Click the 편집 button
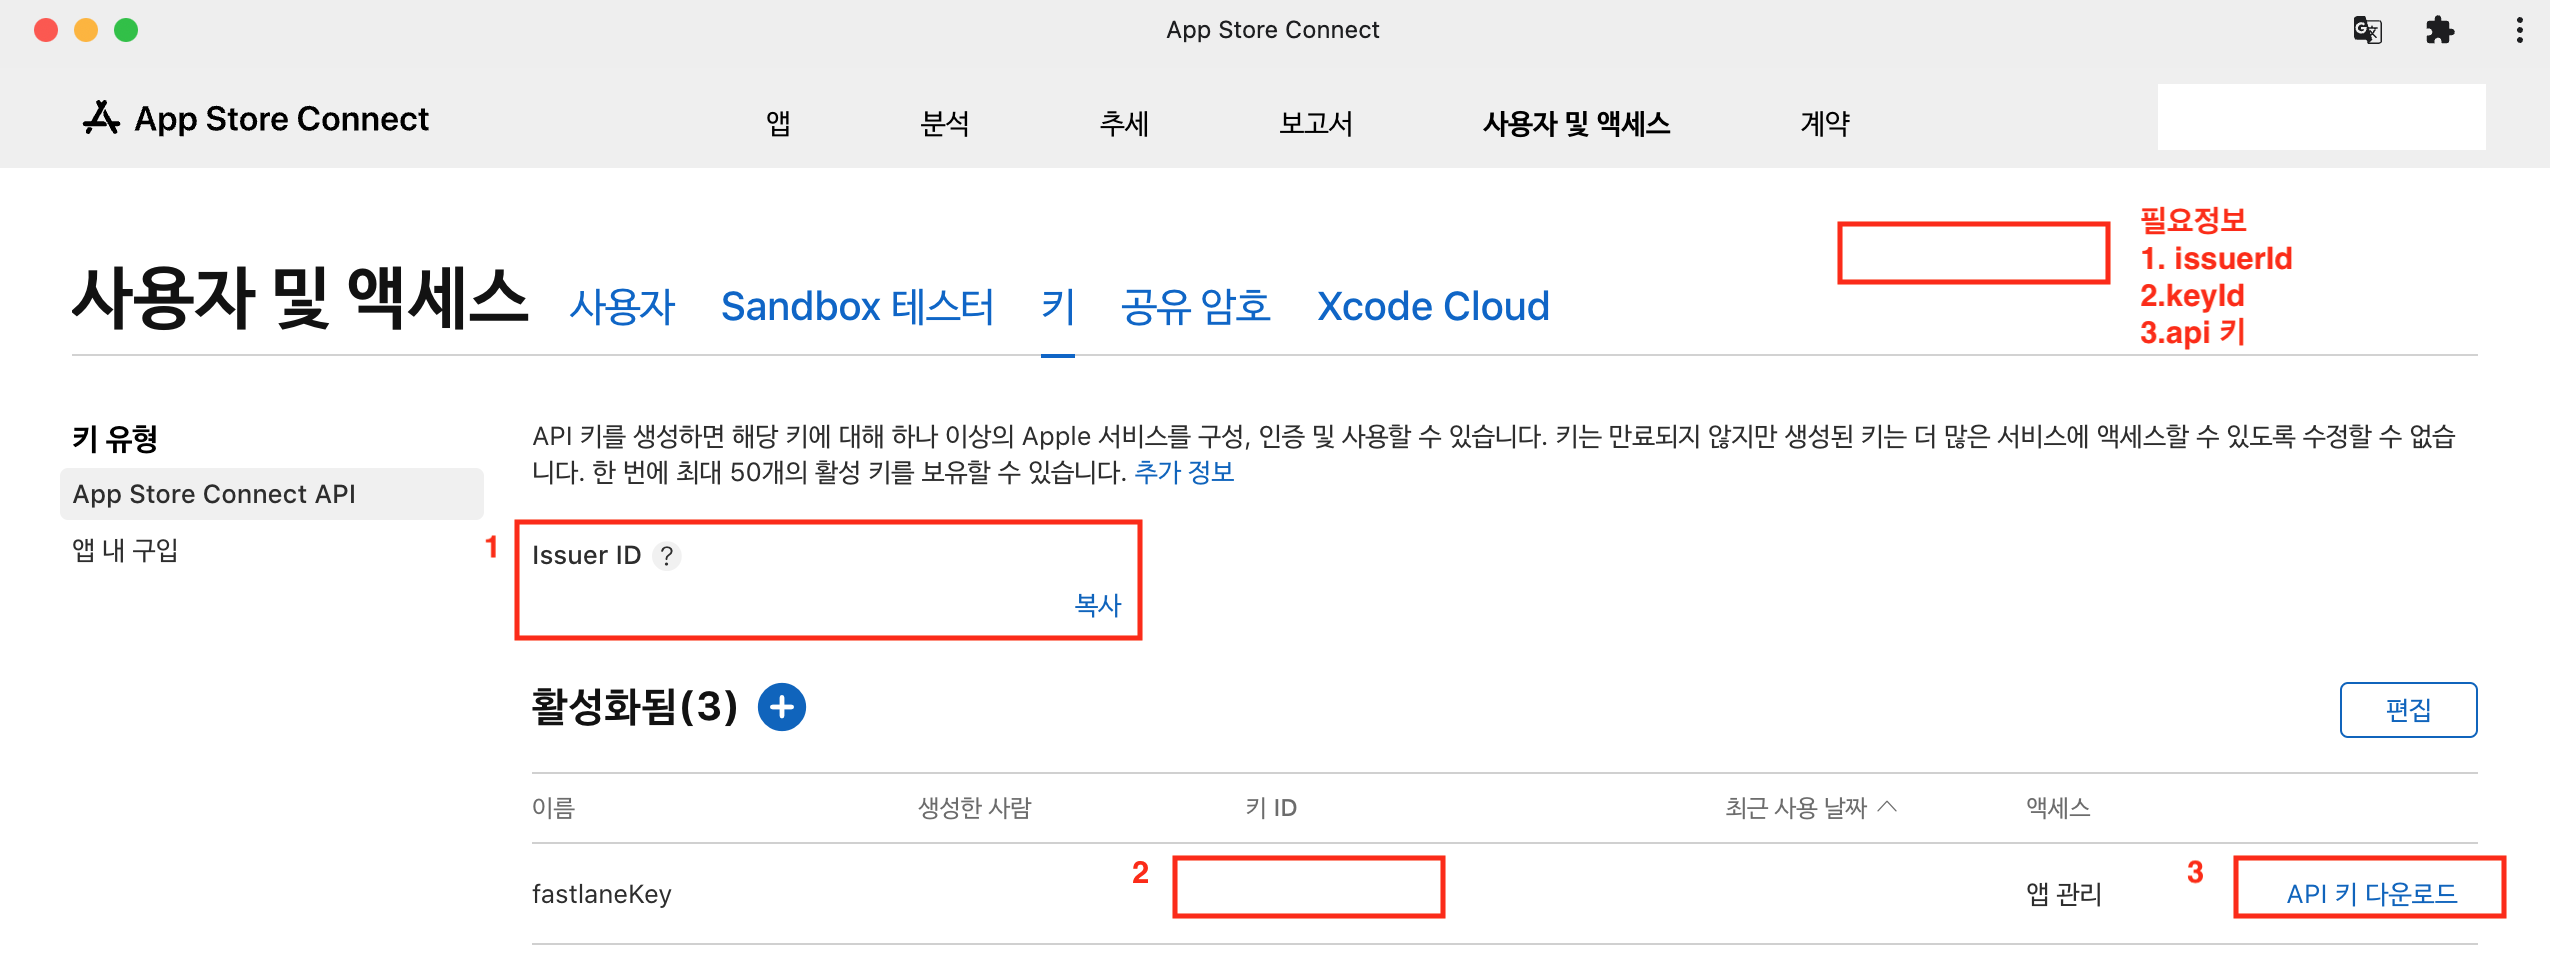The image size is (2550, 968). click(2408, 710)
